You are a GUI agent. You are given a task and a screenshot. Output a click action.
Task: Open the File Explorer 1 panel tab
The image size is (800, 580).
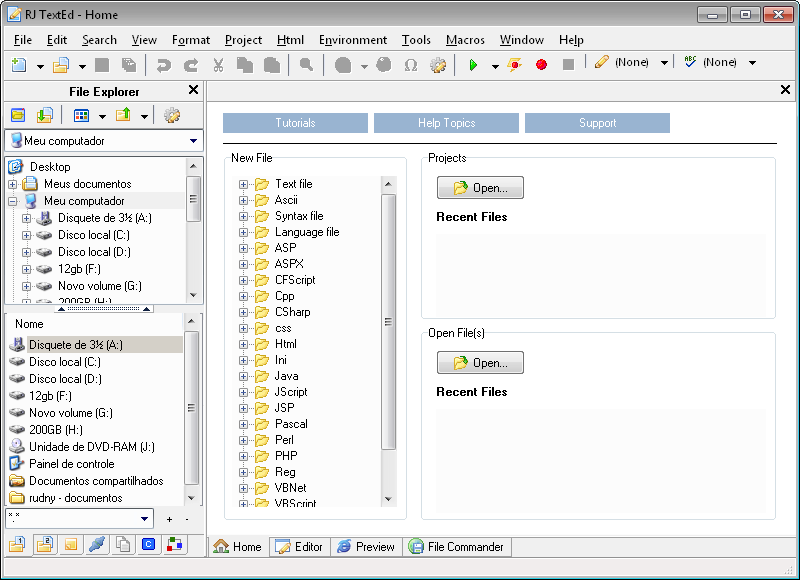pos(17,545)
